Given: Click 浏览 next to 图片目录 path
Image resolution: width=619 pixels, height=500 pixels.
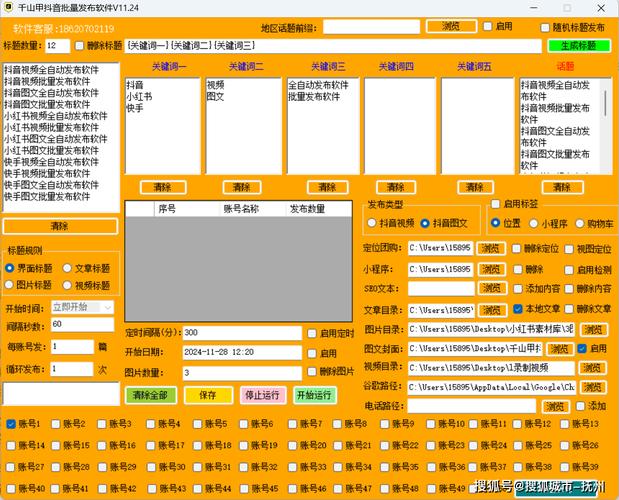Looking at the screenshot, I should [593, 329].
